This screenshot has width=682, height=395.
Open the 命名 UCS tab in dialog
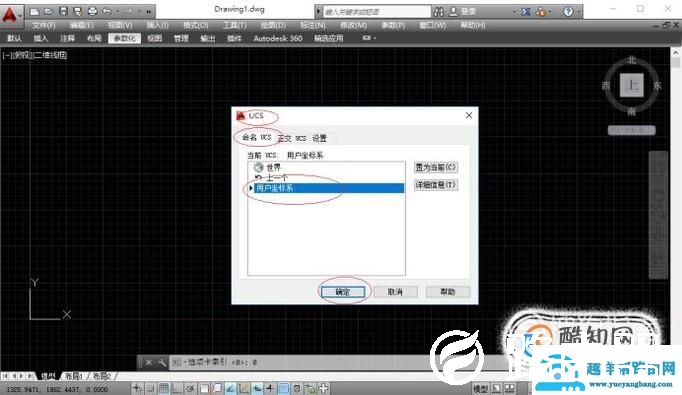point(257,137)
